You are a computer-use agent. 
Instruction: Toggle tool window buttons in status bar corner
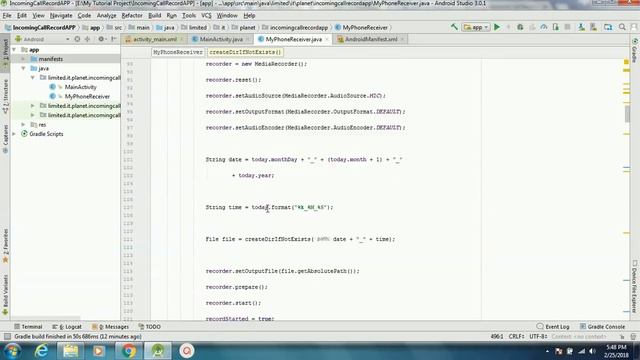tap(7, 336)
